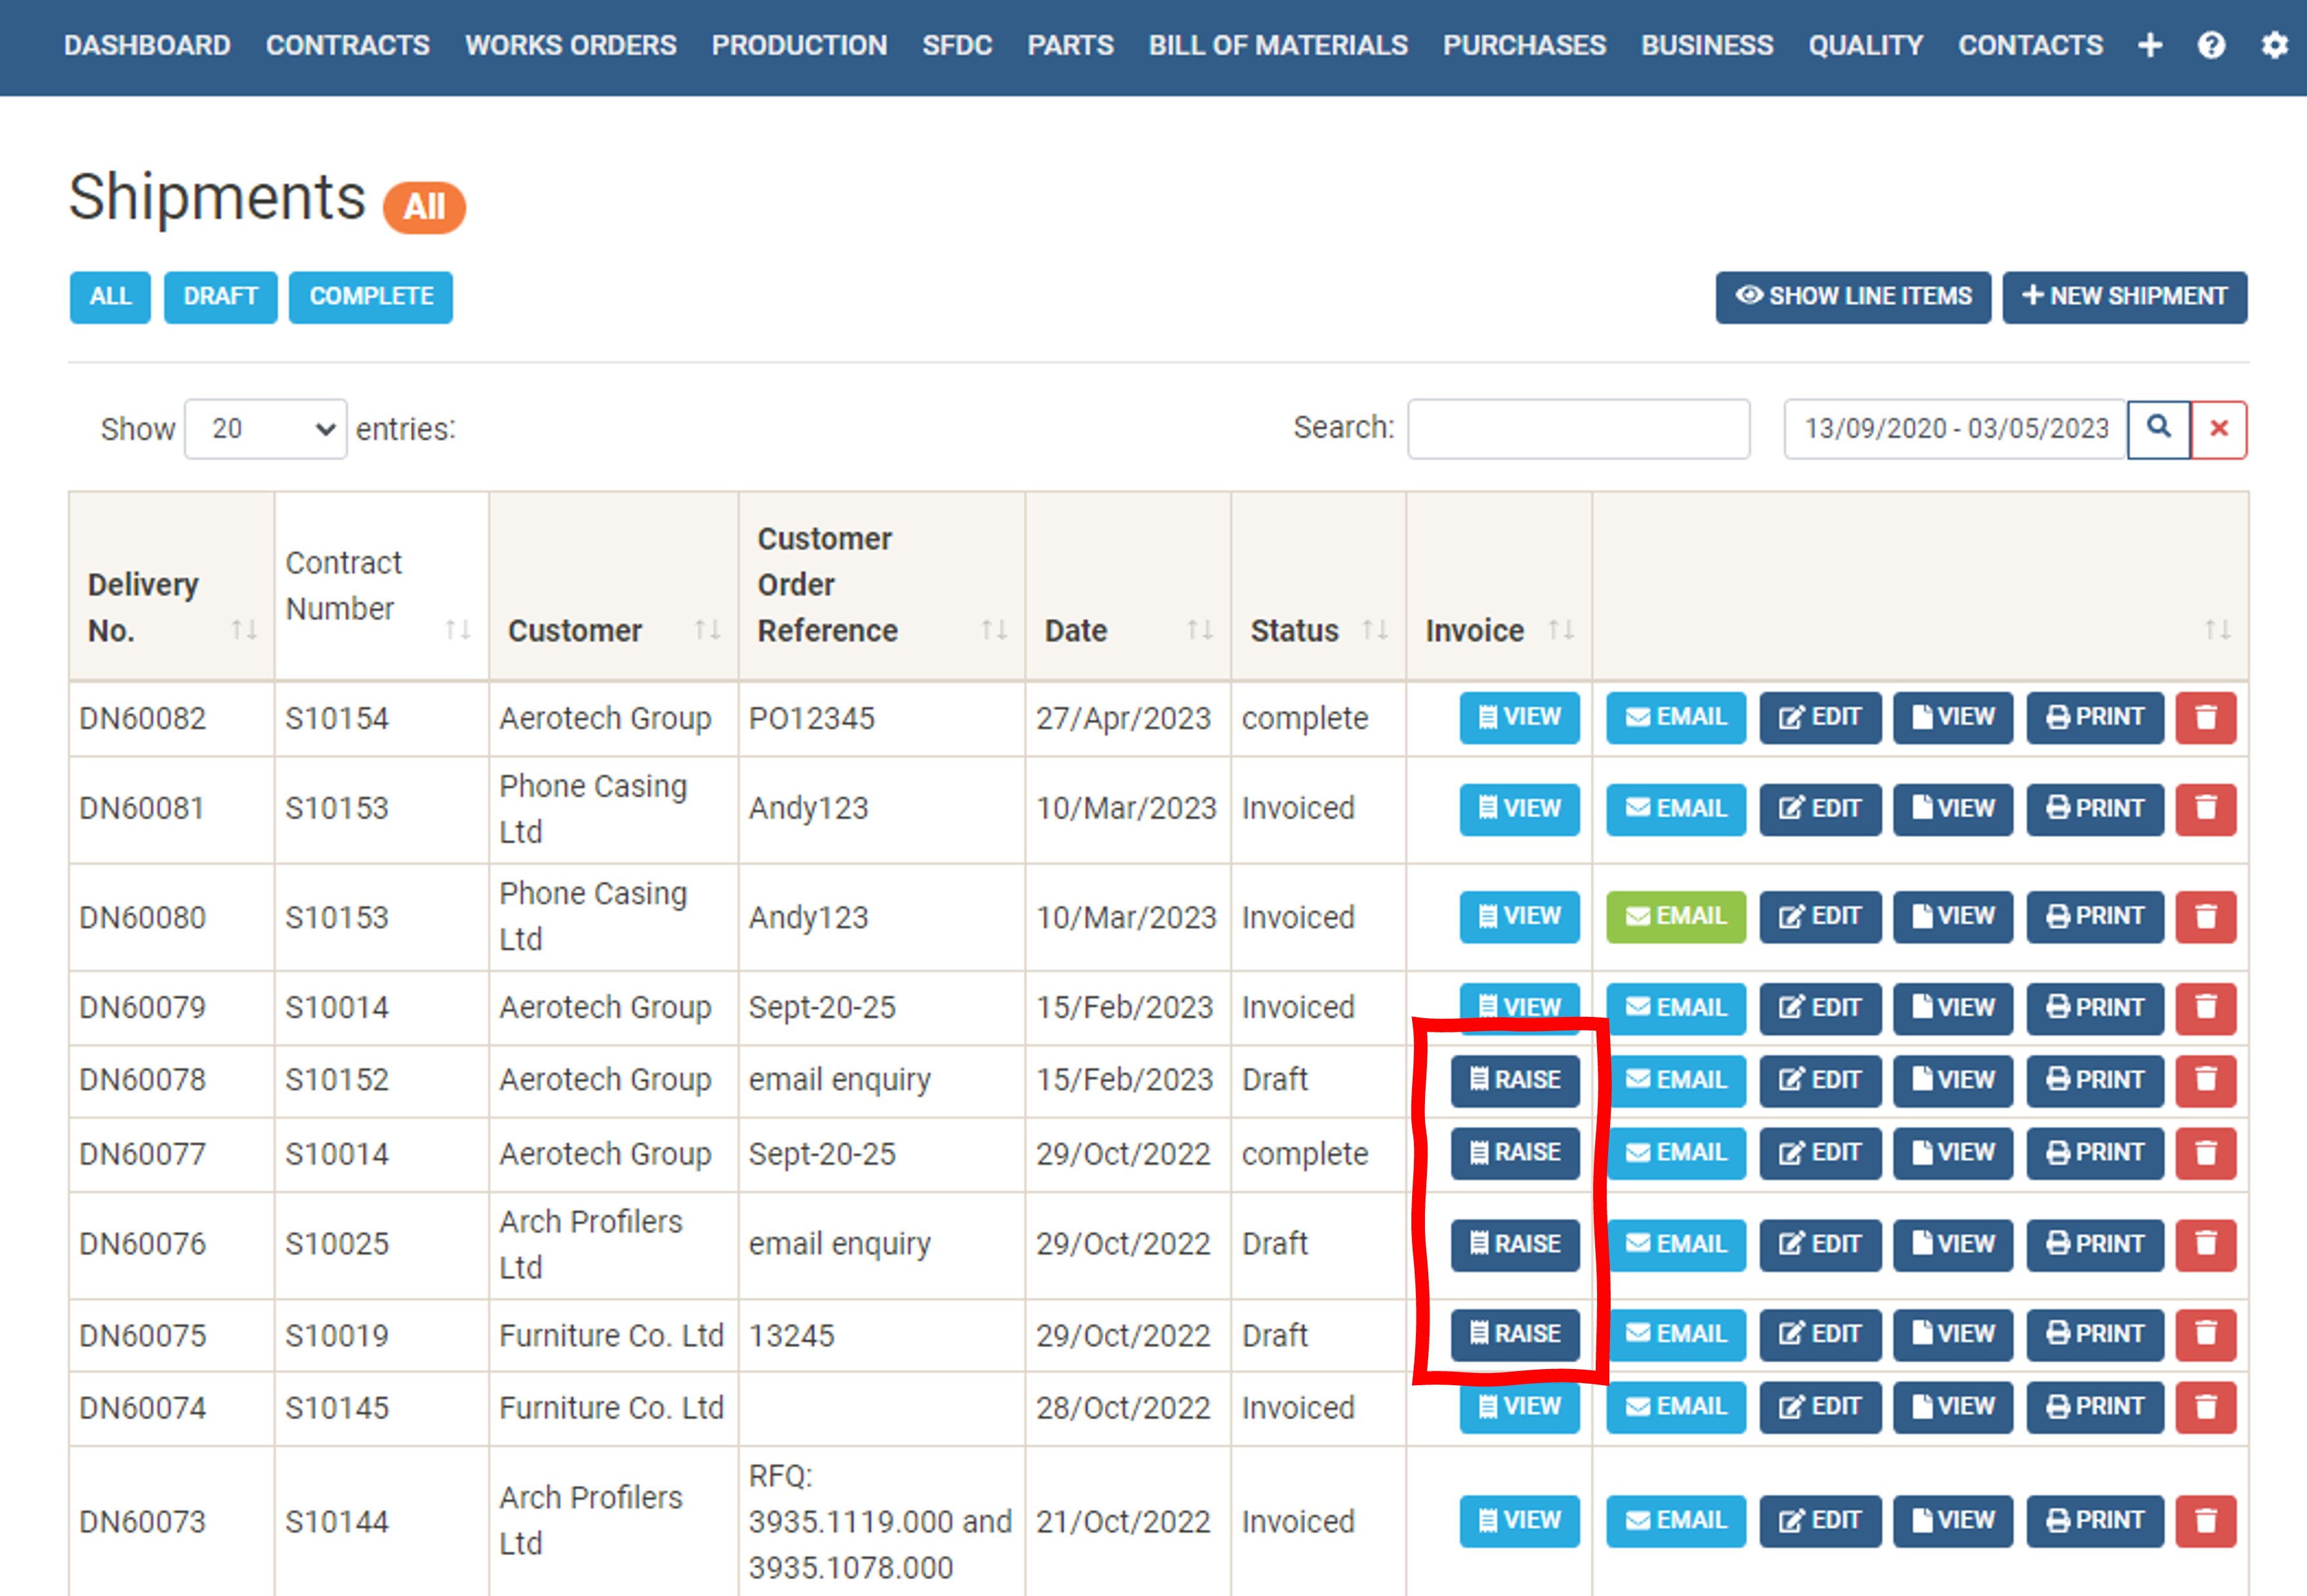Click inside the Search field
This screenshot has height=1596, width=2307.
pos(1578,428)
